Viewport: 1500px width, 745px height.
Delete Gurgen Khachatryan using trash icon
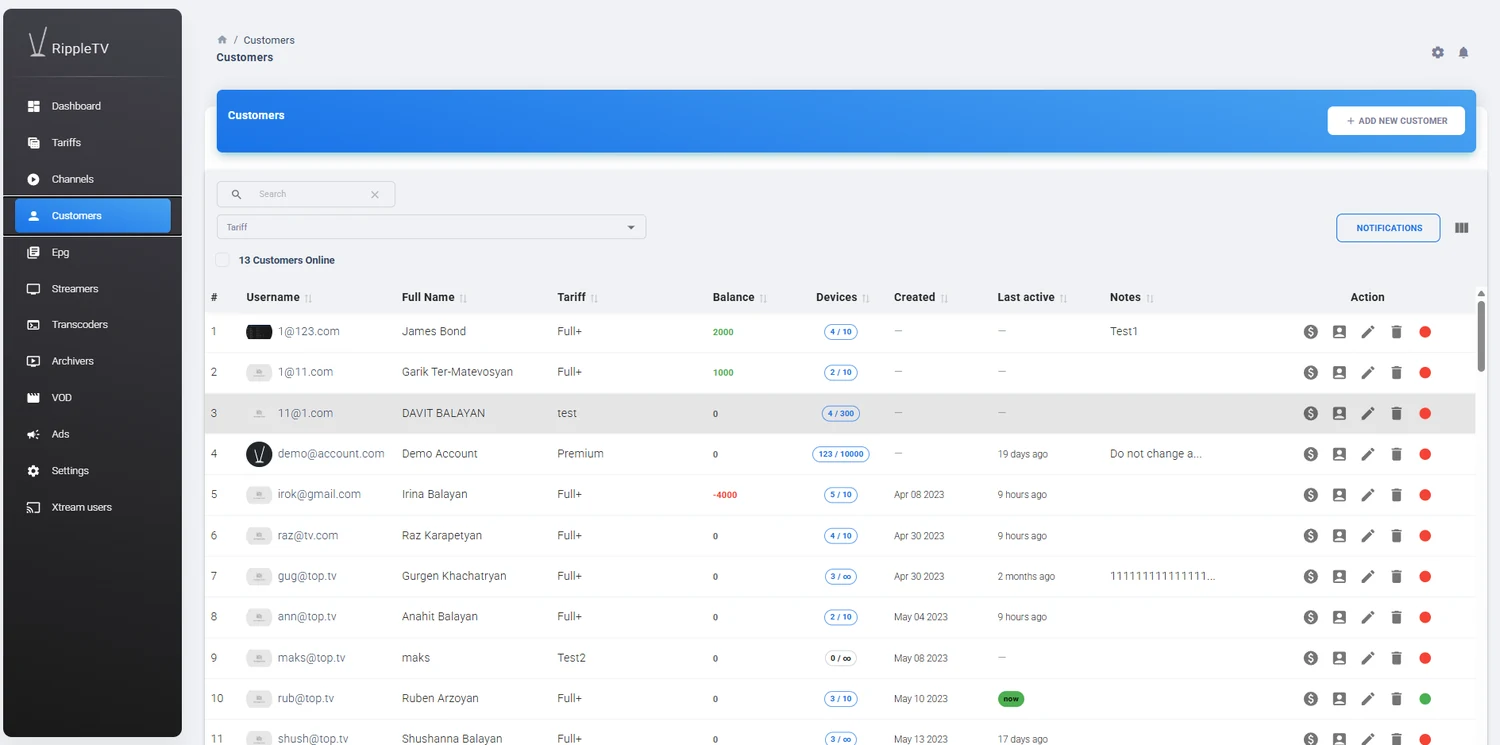[x=1397, y=577]
